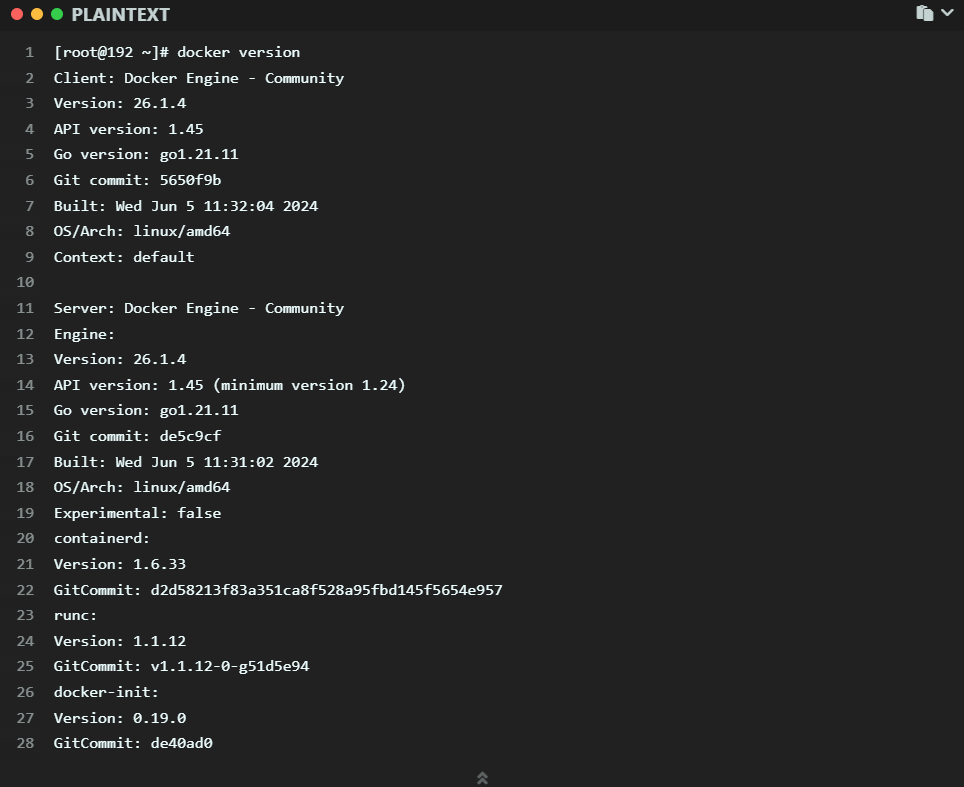Click the containerd GitCommit hash d2d58213f83a...
This screenshot has height=787, width=964.
(x=326, y=590)
